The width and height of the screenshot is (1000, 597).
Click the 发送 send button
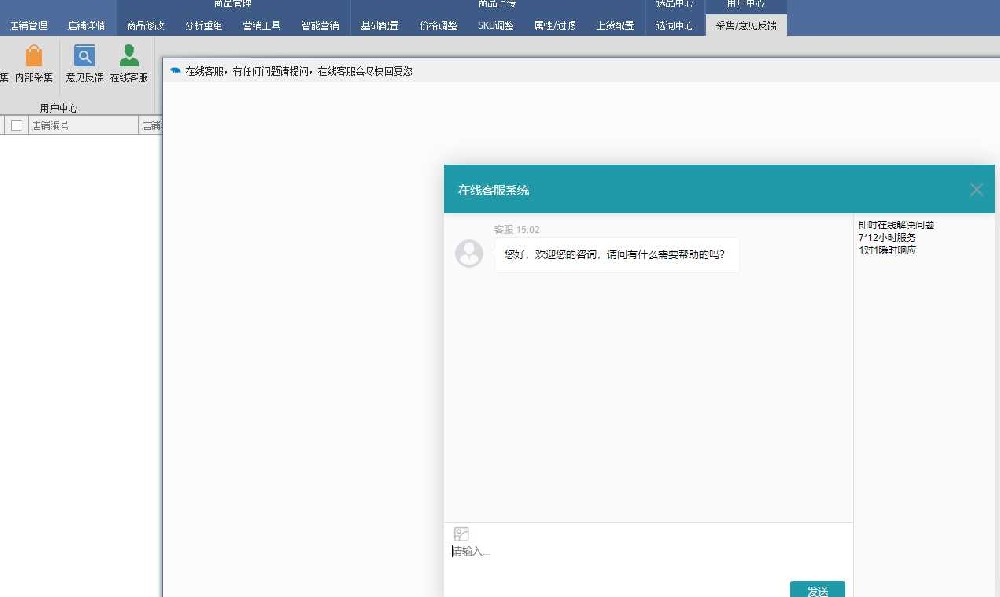tap(816, 590)
